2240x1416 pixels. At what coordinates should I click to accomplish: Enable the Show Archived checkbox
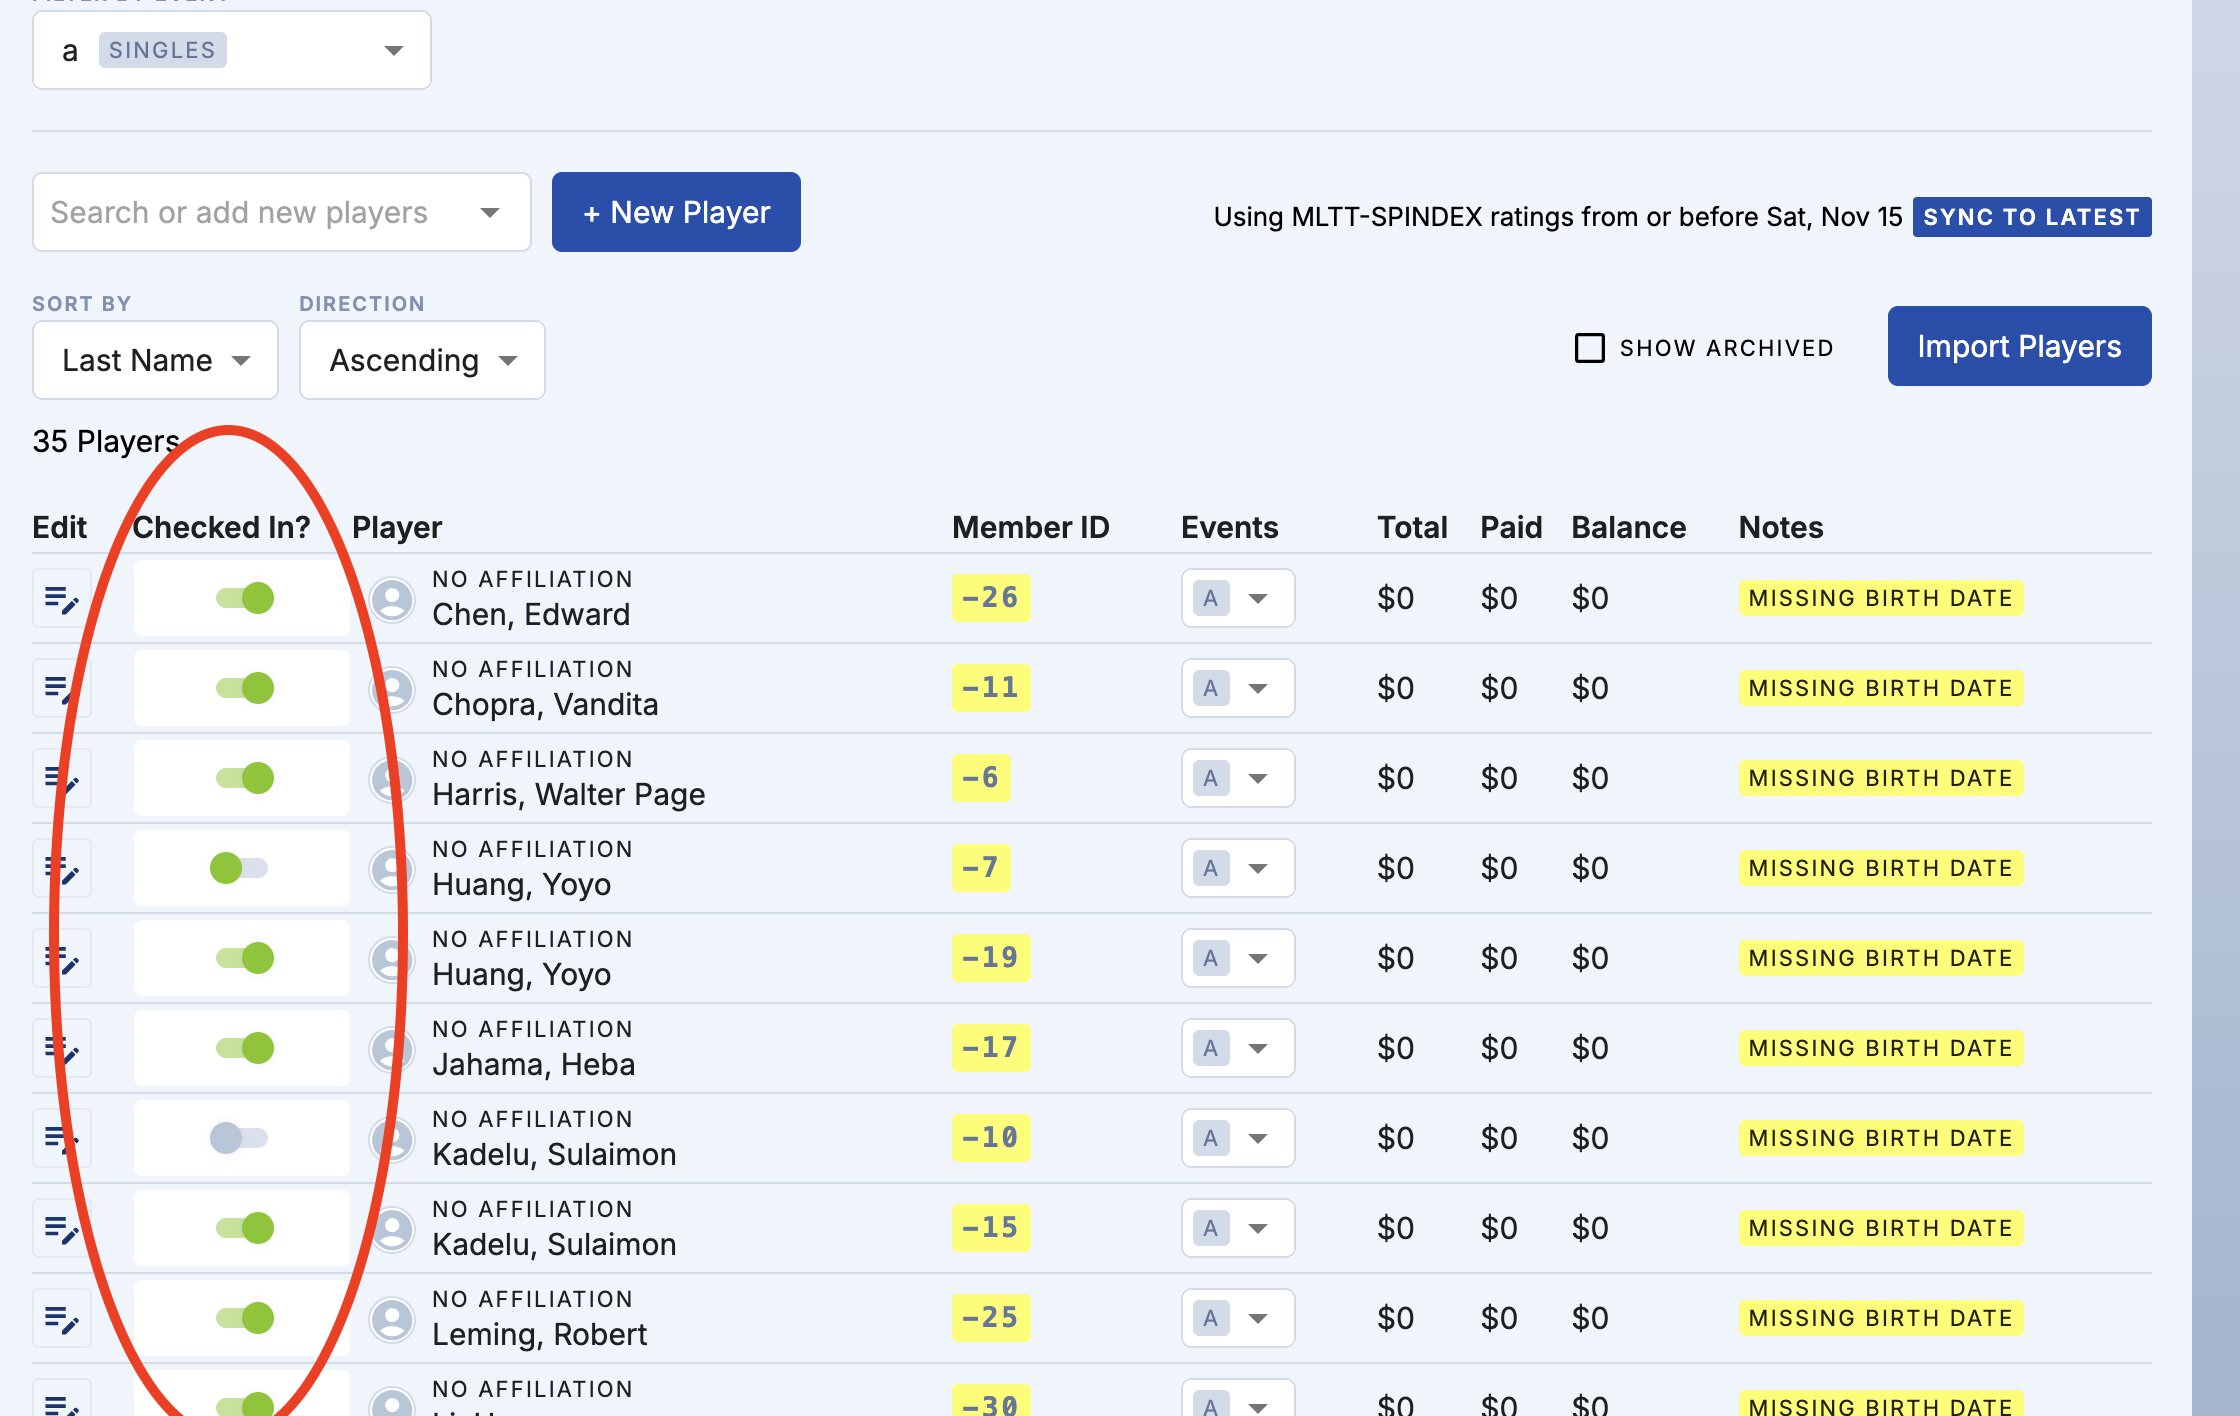[x=1590, y=347]
